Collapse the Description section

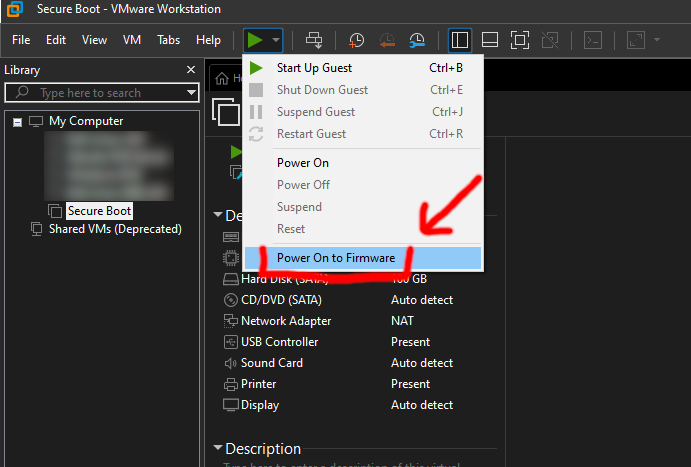pos(217,449)
